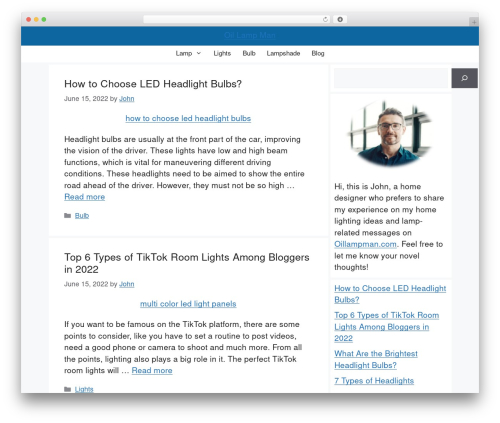Viewport: 500px width, 423px height.
Task: Click the Oil Lamp Man site title
Action: point(250,35)
